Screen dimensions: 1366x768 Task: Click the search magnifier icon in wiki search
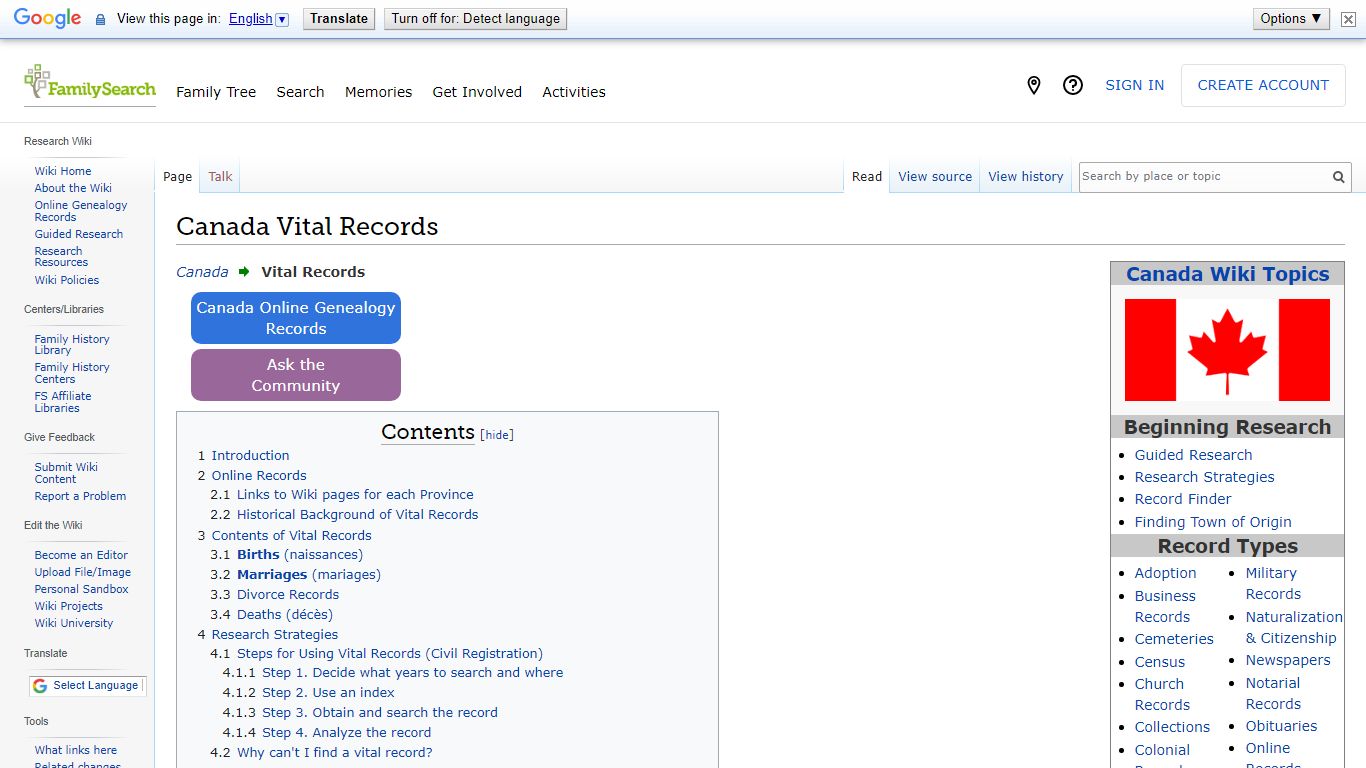tap(1338, 177)
